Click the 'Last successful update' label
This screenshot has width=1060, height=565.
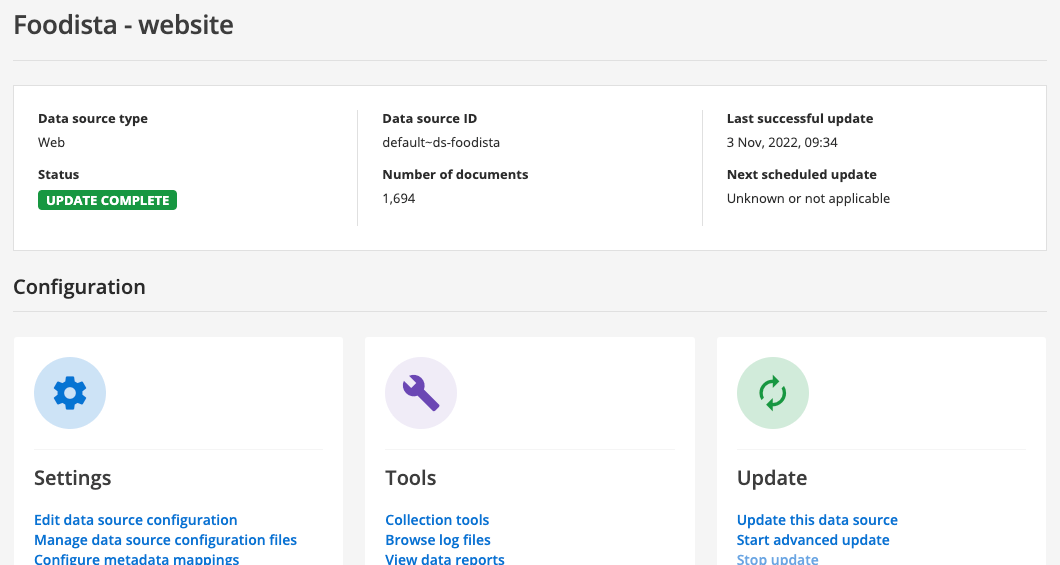[x=800, y=119]
